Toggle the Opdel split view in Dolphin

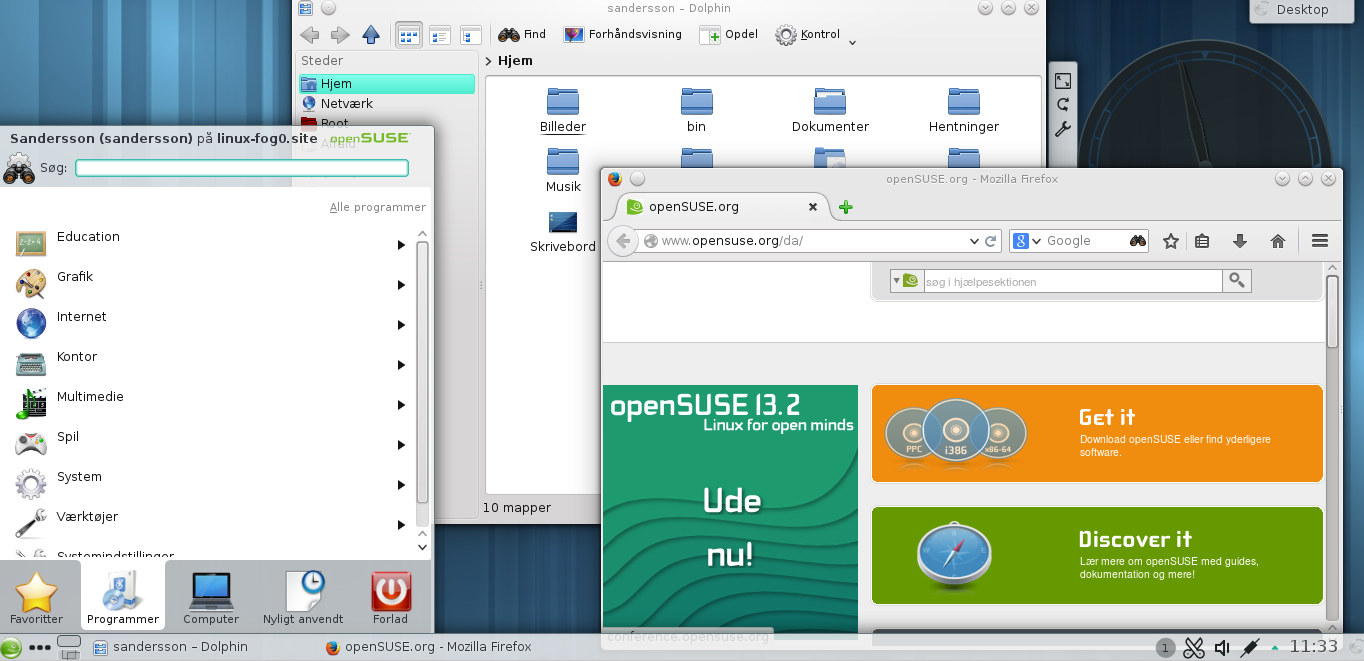[728, 35]
